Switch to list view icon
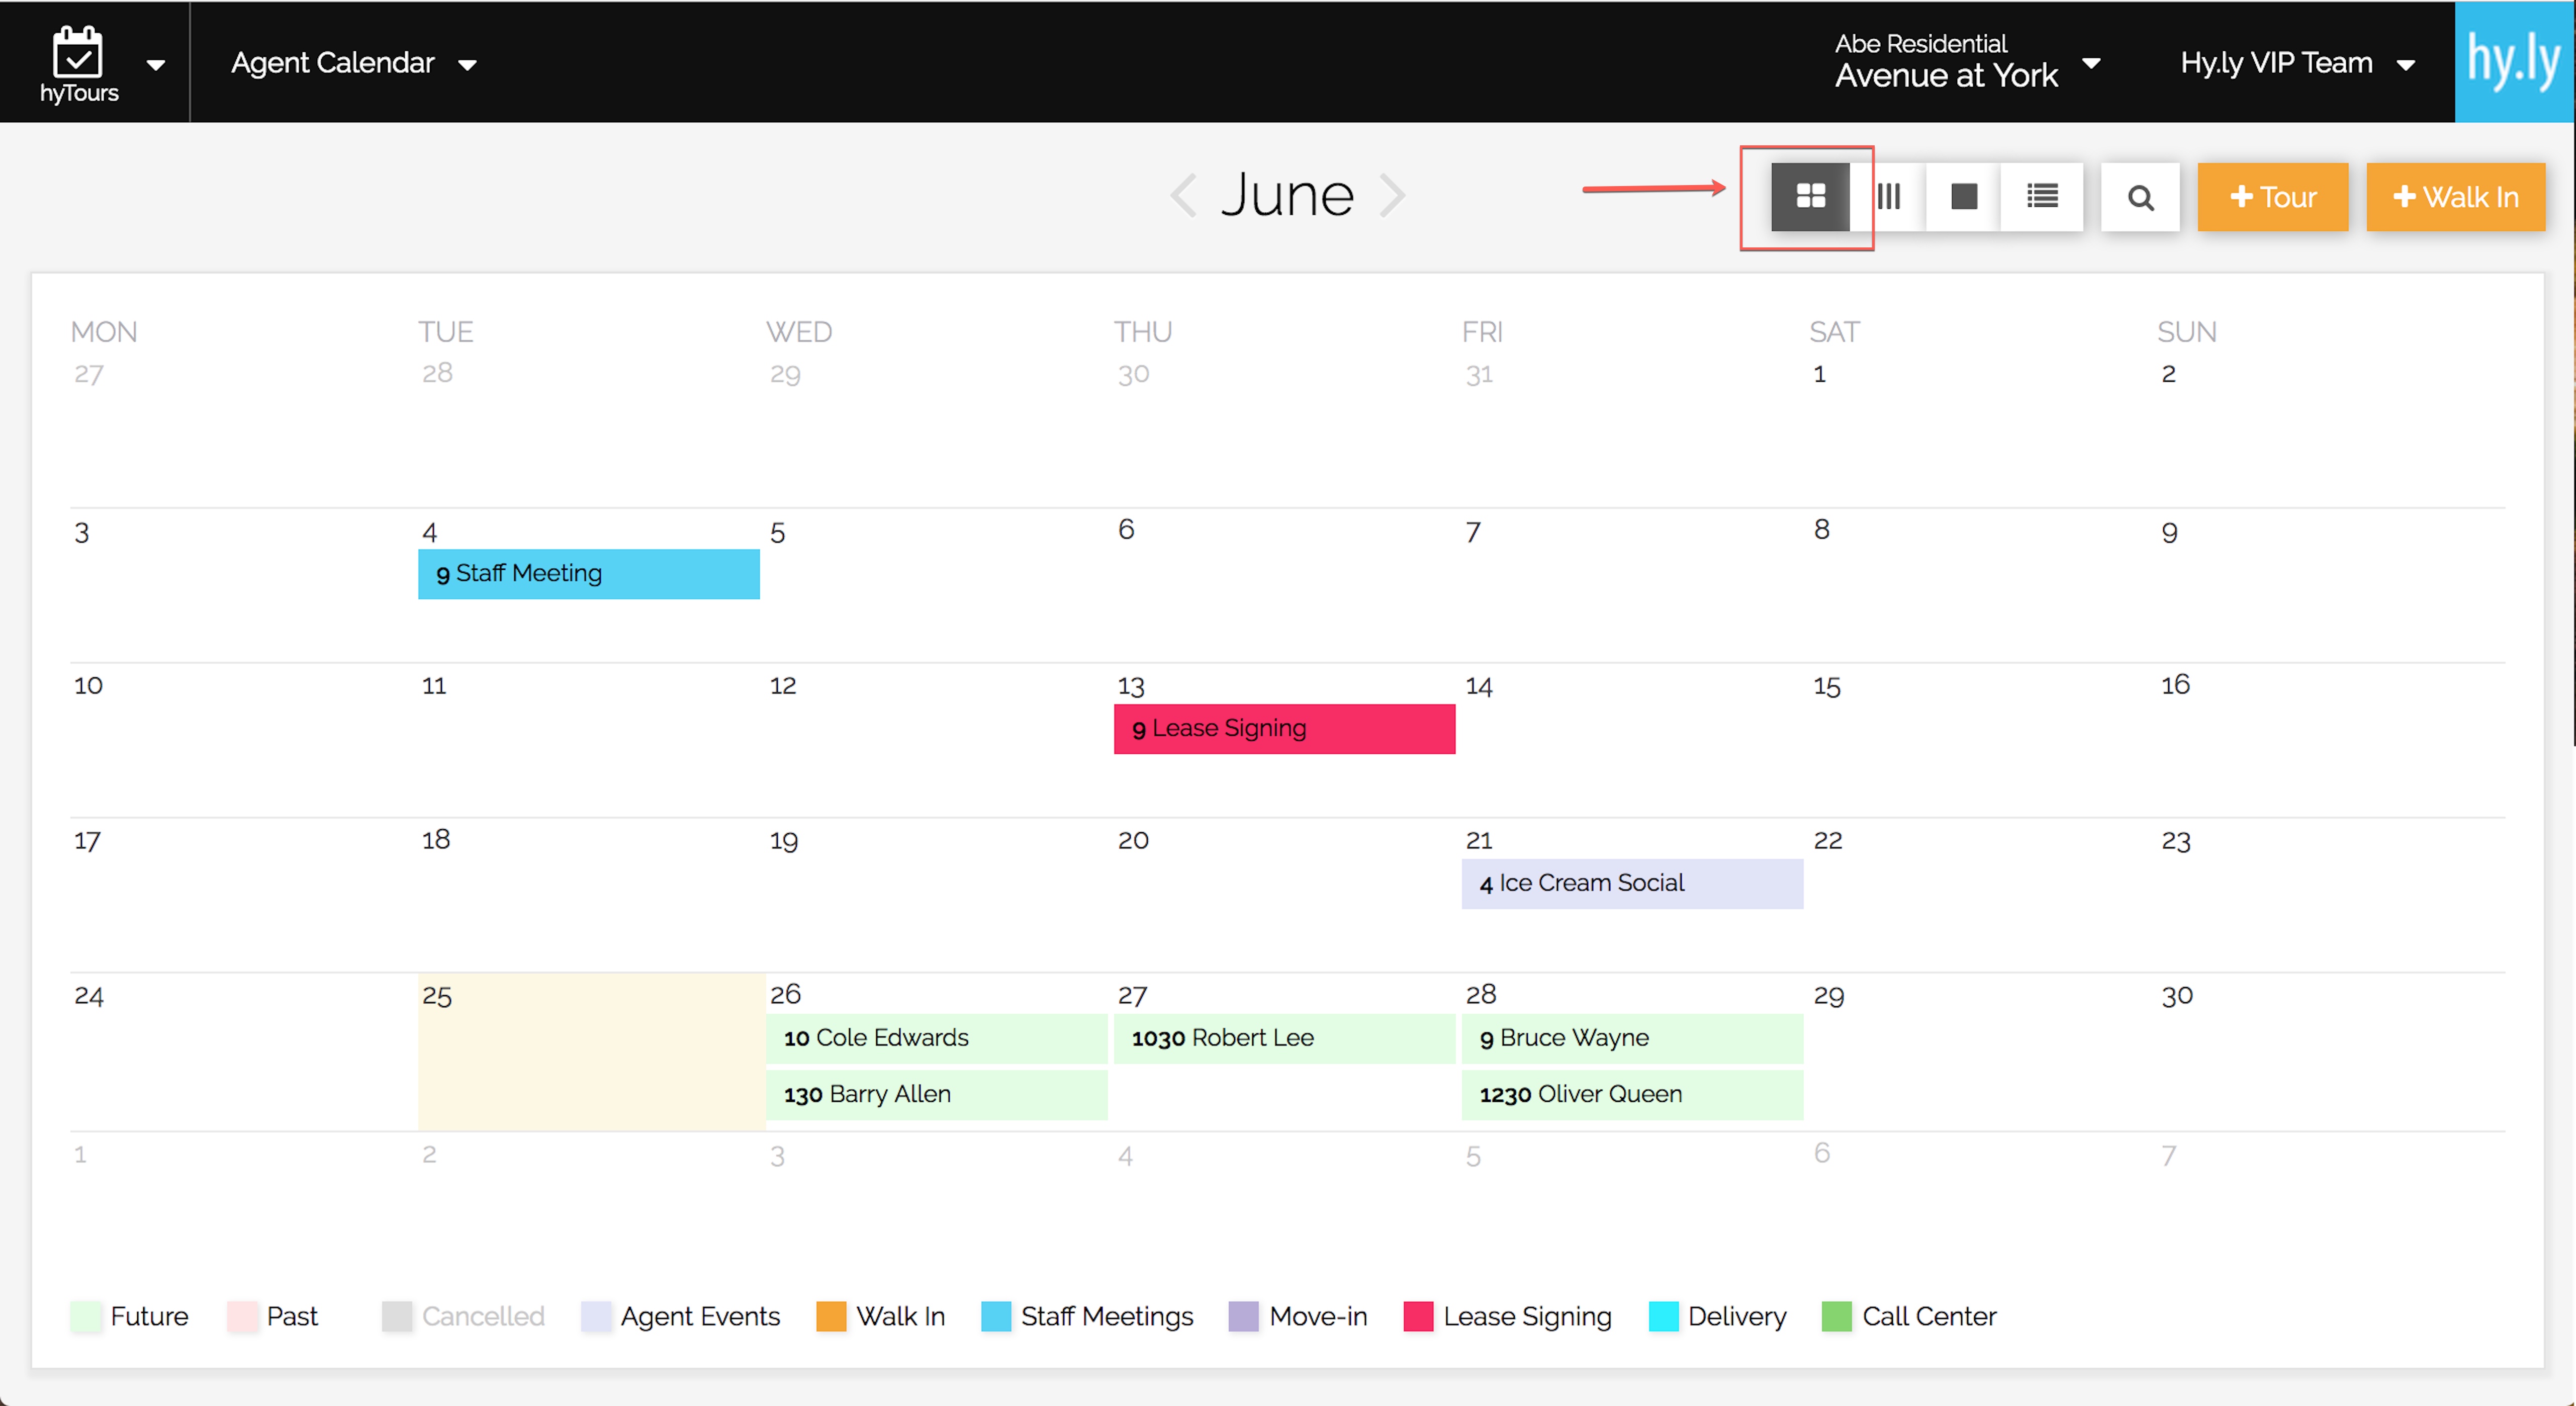Image resolution: width=2576 pixels, height=1406 pixels. point(2042,196)
